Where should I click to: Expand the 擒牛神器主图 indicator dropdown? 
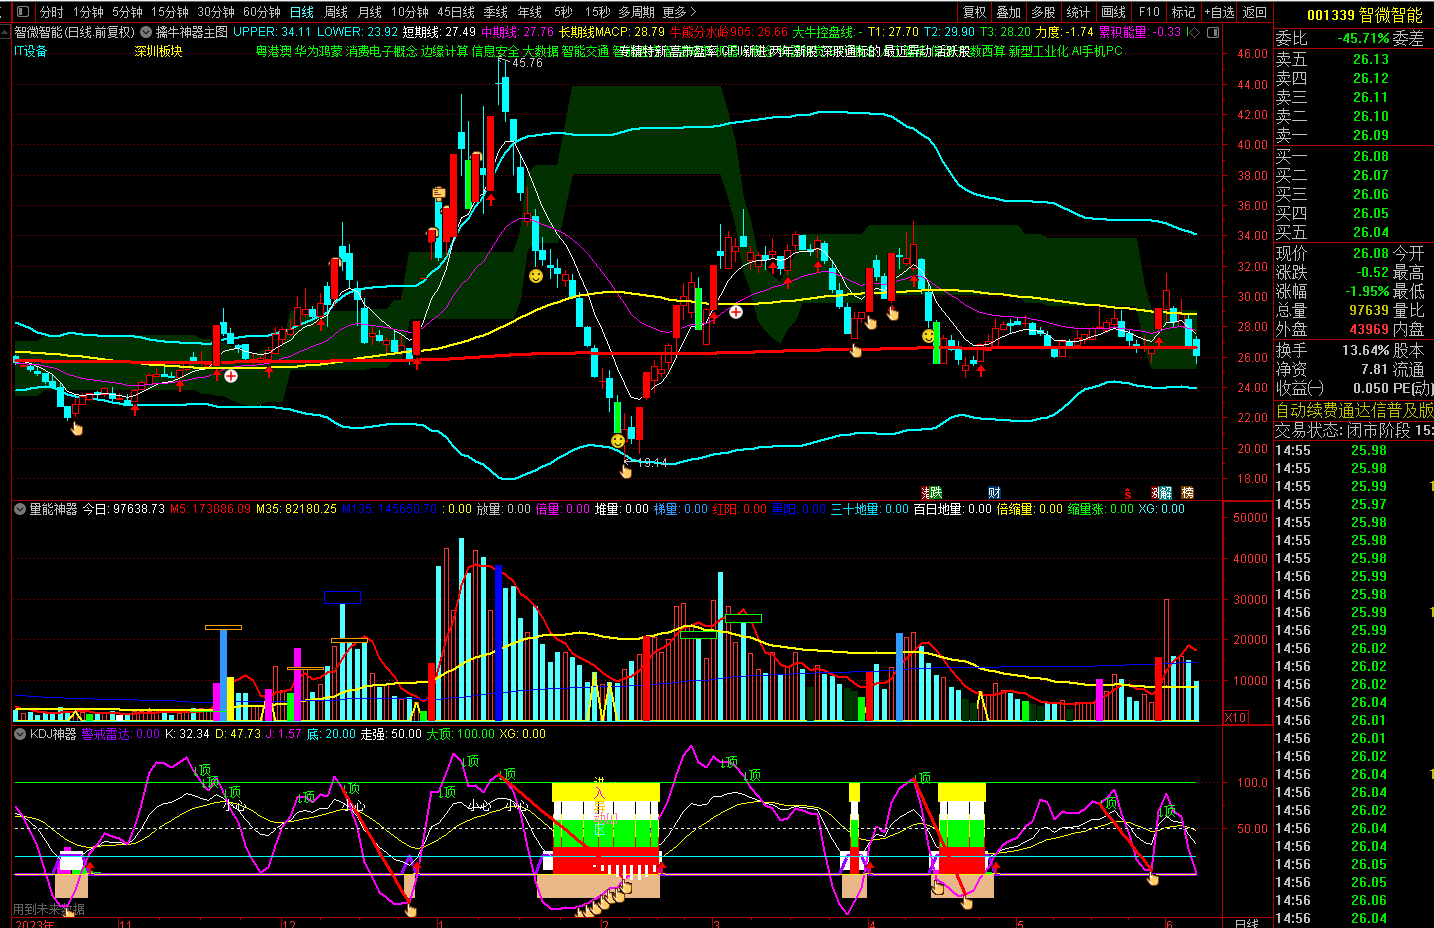[144, 32]
